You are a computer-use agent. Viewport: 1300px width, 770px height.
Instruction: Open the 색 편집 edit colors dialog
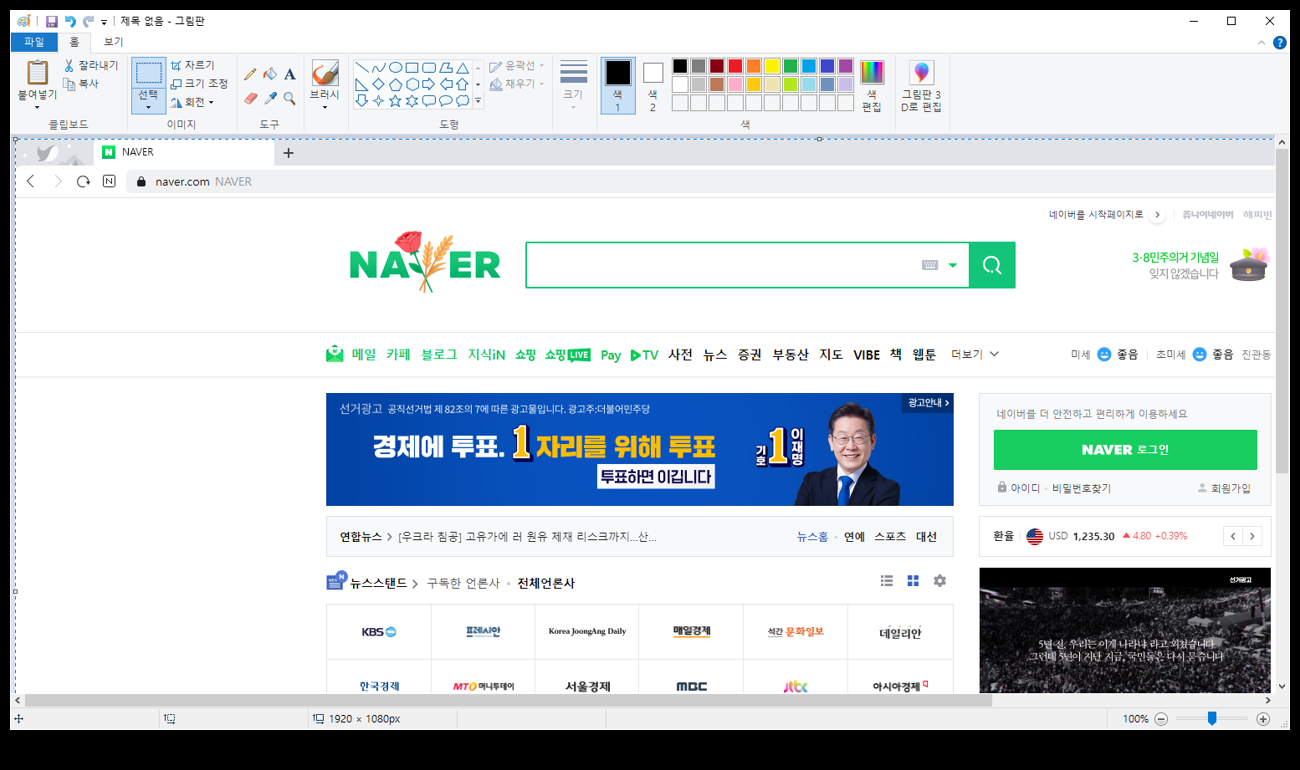(x=872, y=85)
